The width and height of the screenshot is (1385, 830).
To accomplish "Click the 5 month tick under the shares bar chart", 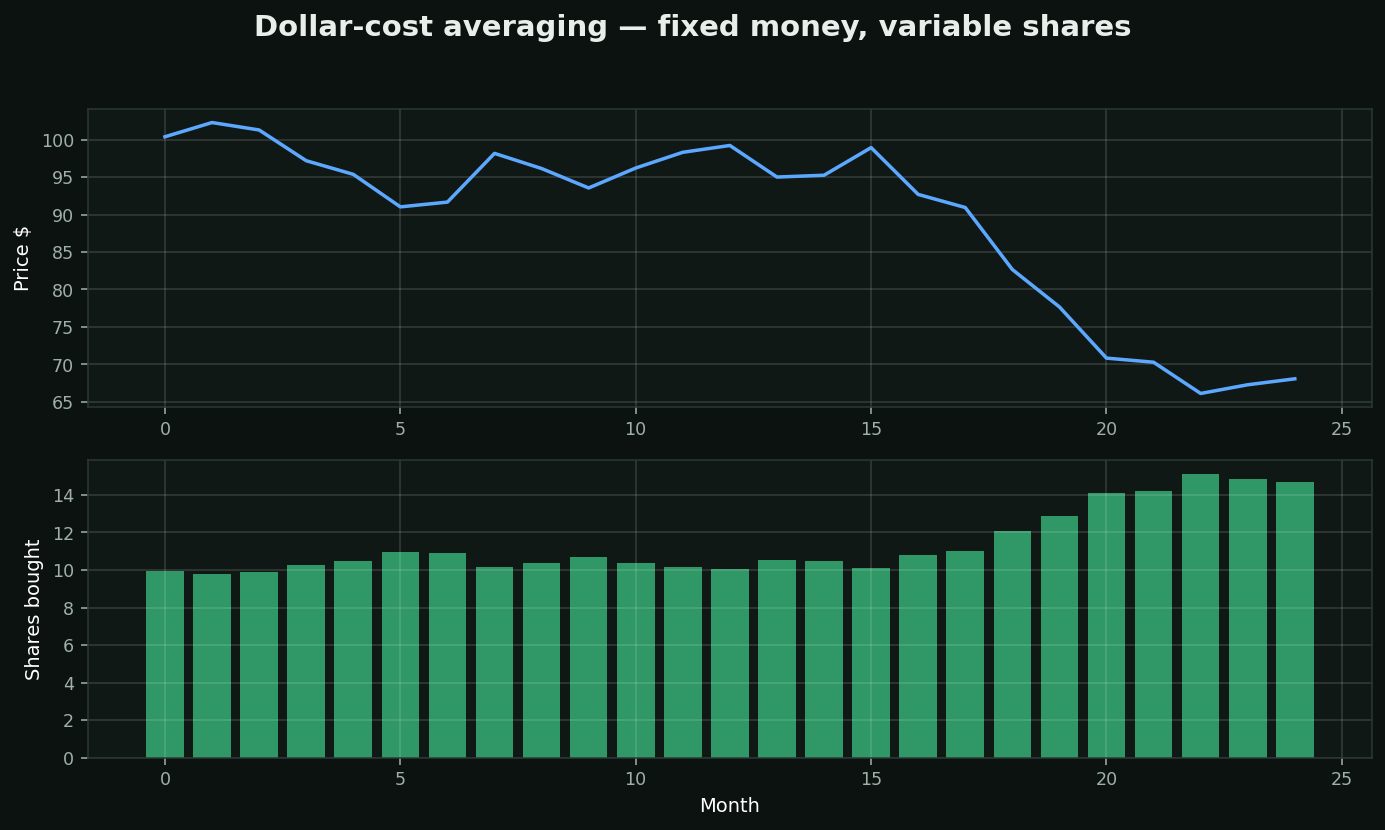I will coord(400,779).
